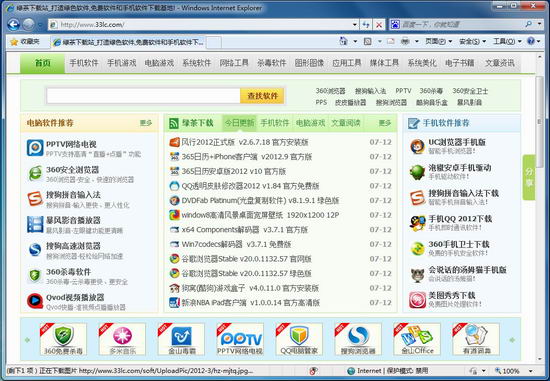Click the PPTV网络电视 icon in recommendations
The height and width of the screenshot is (381, 550).
coord(35,148)
